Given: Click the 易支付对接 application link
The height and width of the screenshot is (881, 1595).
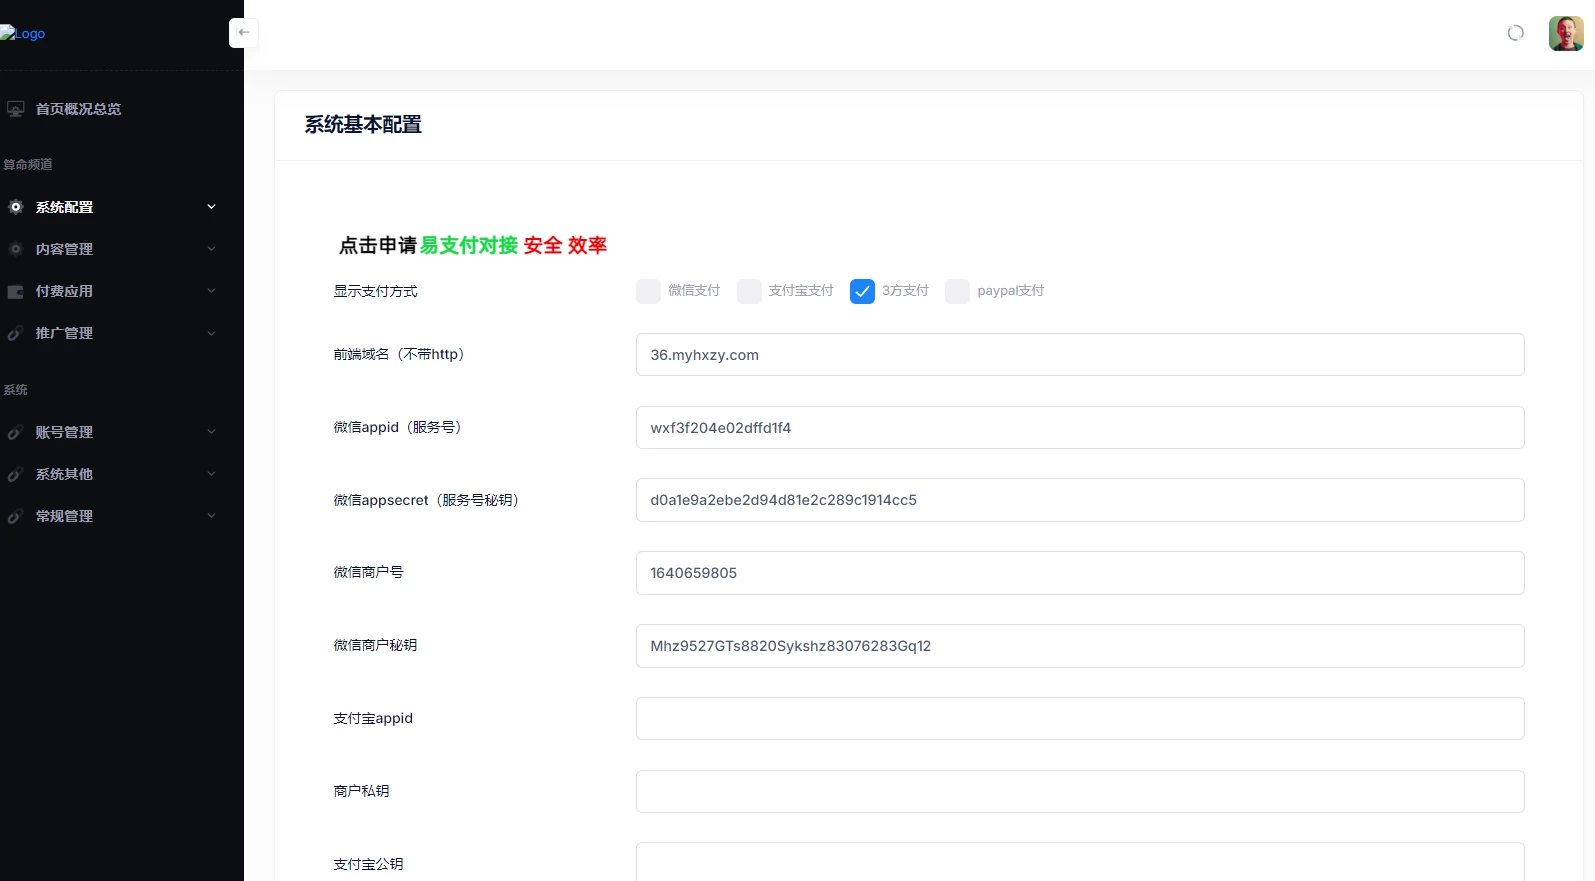Looking at the screenshot, I should click(x=468, y=245).
